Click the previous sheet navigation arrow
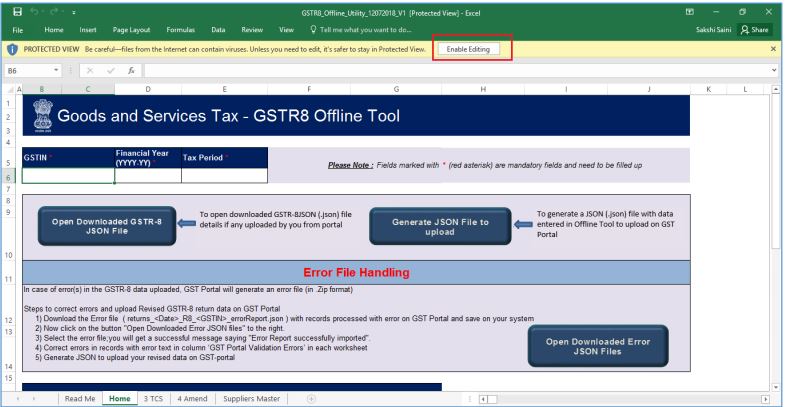The height and width of the screenshot is (407, 787). (x=19, y=399)
